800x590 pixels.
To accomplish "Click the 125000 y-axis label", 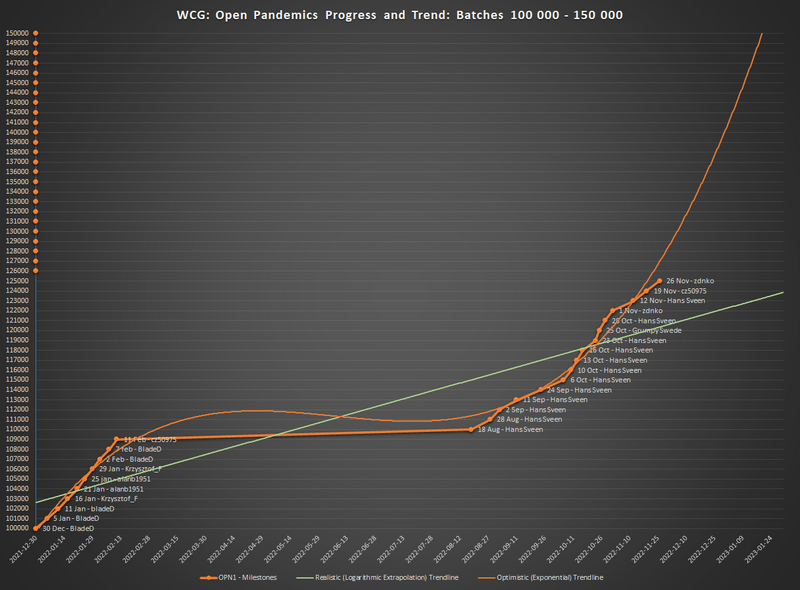I will (17, 281).
